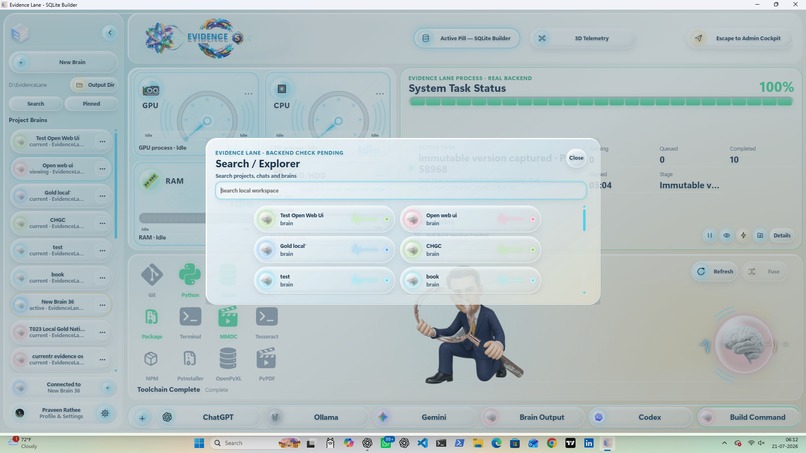Click the search results scrollbar

(x=584, y=219)
